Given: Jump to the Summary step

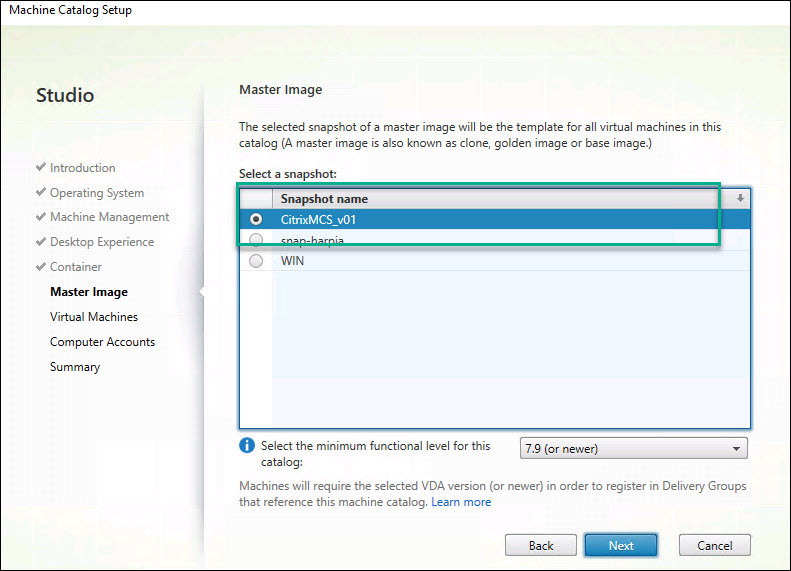Looking at the screenshot, I should tap(75, 367).
